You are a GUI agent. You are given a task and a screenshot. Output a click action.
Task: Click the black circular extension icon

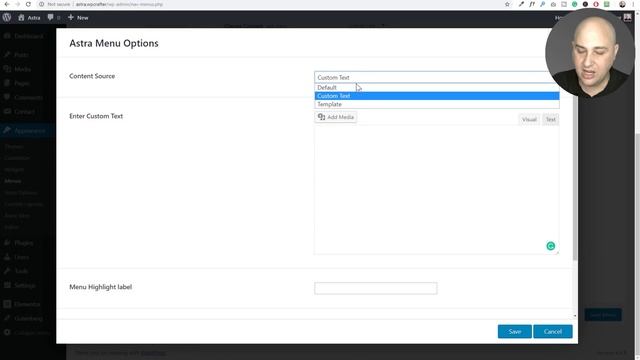point(585,4)
